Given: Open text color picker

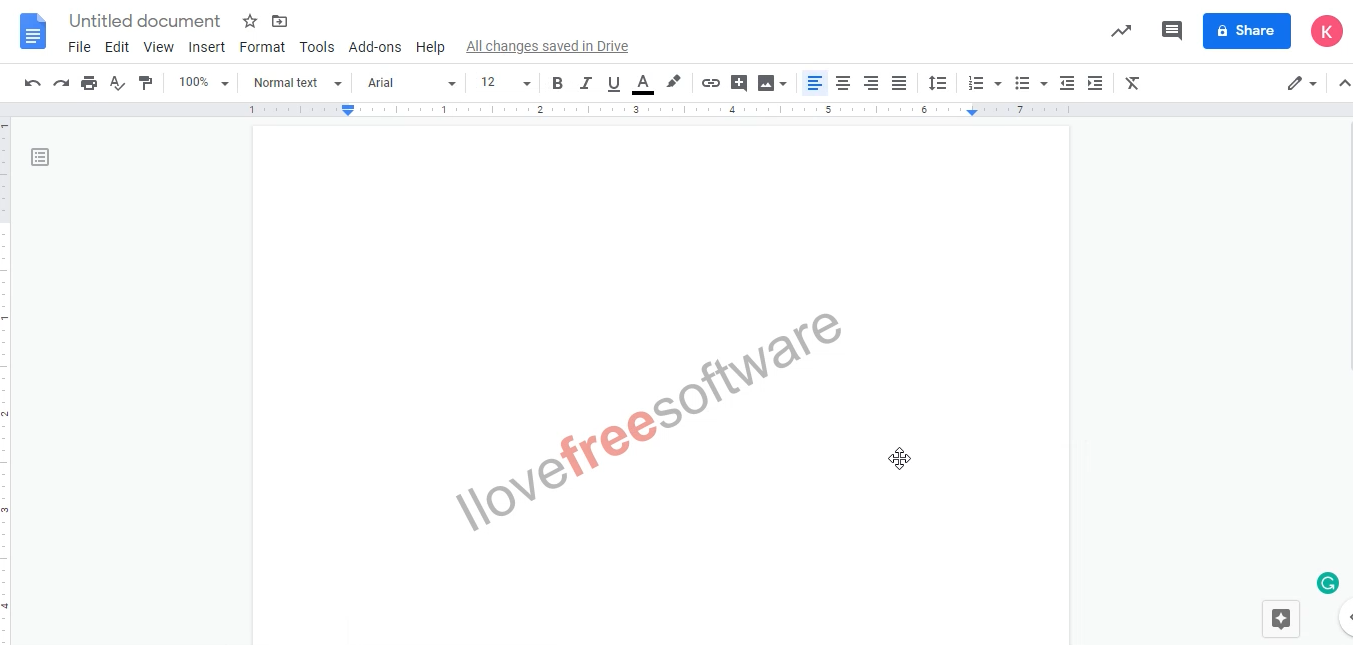Looking at the screenshot, I should (x=643, y=83).
